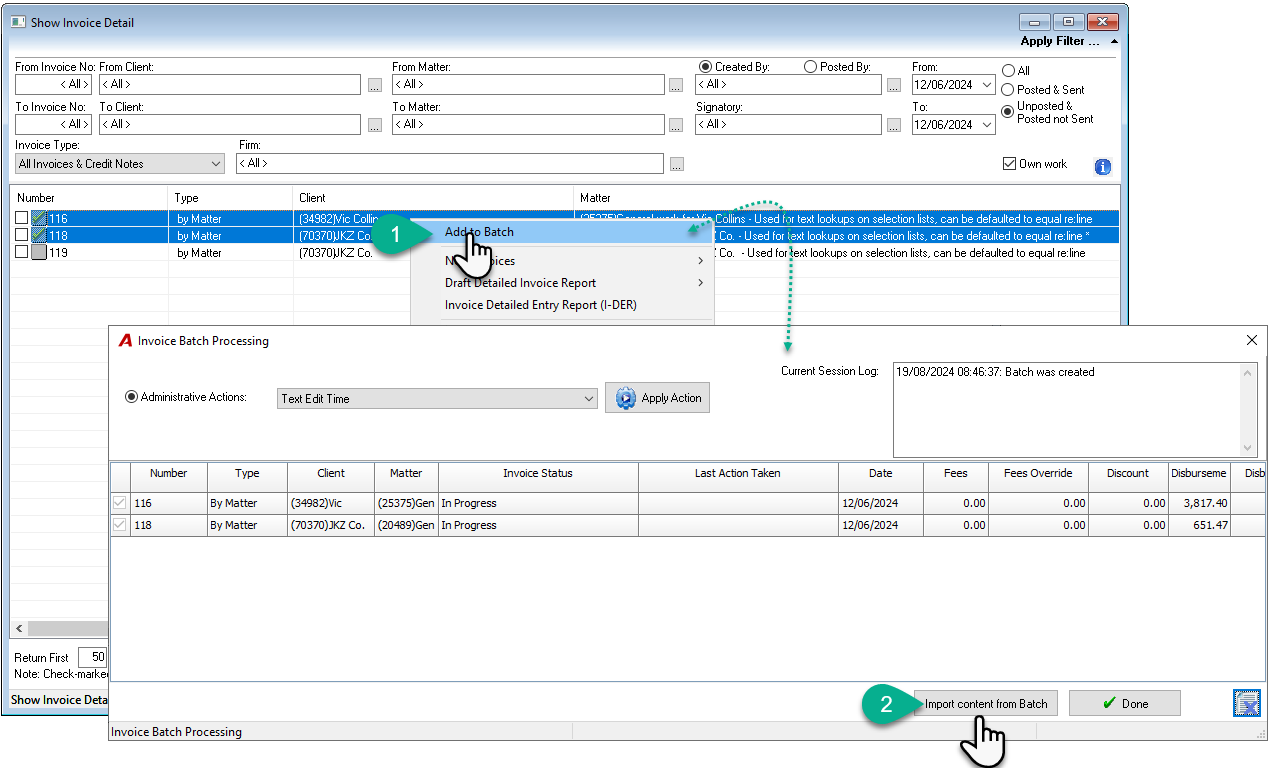Click the invoice list horizontal scrollbar left arrow

coord(18,628)
